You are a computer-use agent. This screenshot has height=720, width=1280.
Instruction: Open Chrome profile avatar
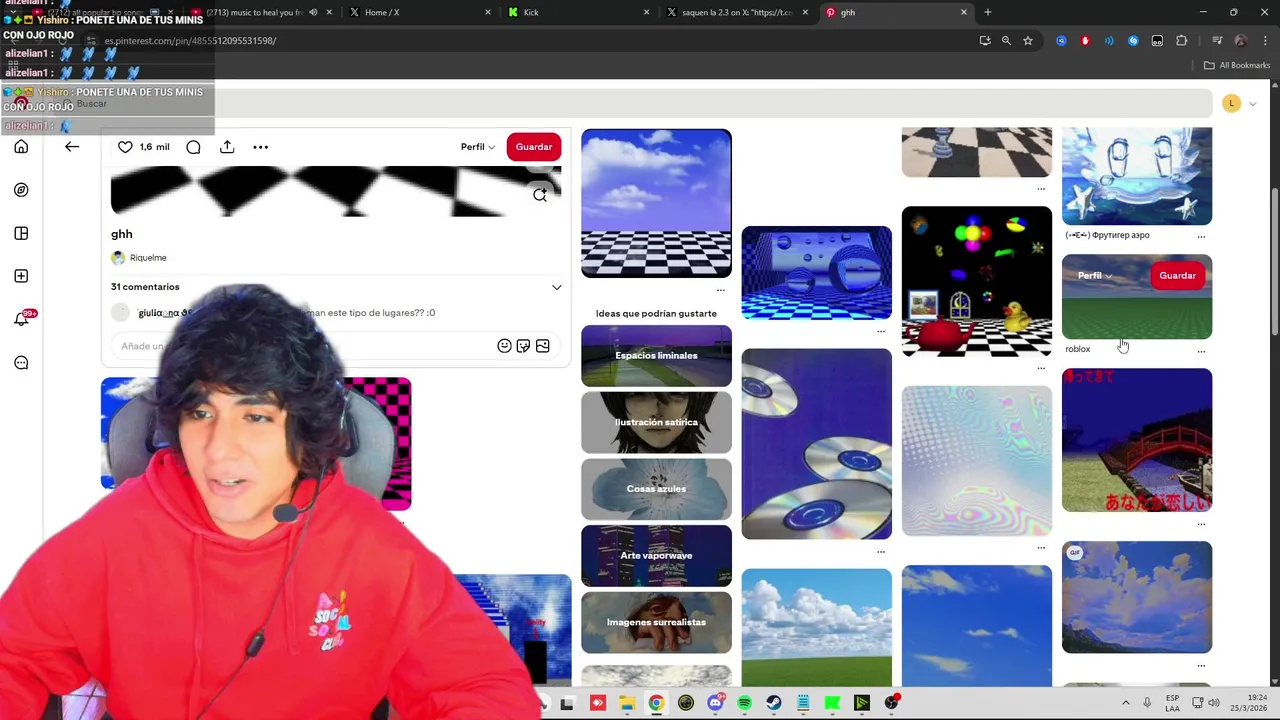click(x=1241, y=41)
